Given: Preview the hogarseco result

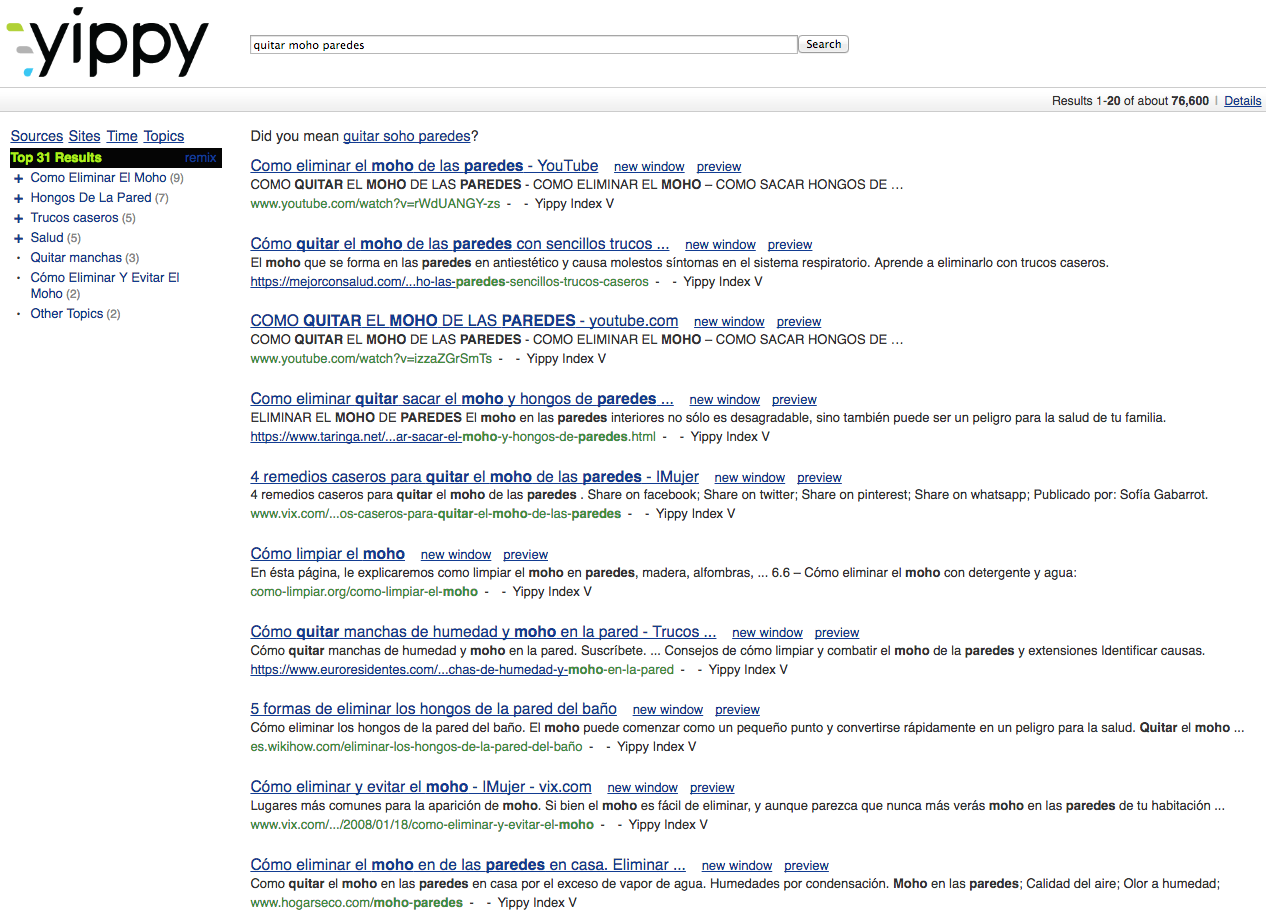Looking at the screenshot, I should coord(806,866).
